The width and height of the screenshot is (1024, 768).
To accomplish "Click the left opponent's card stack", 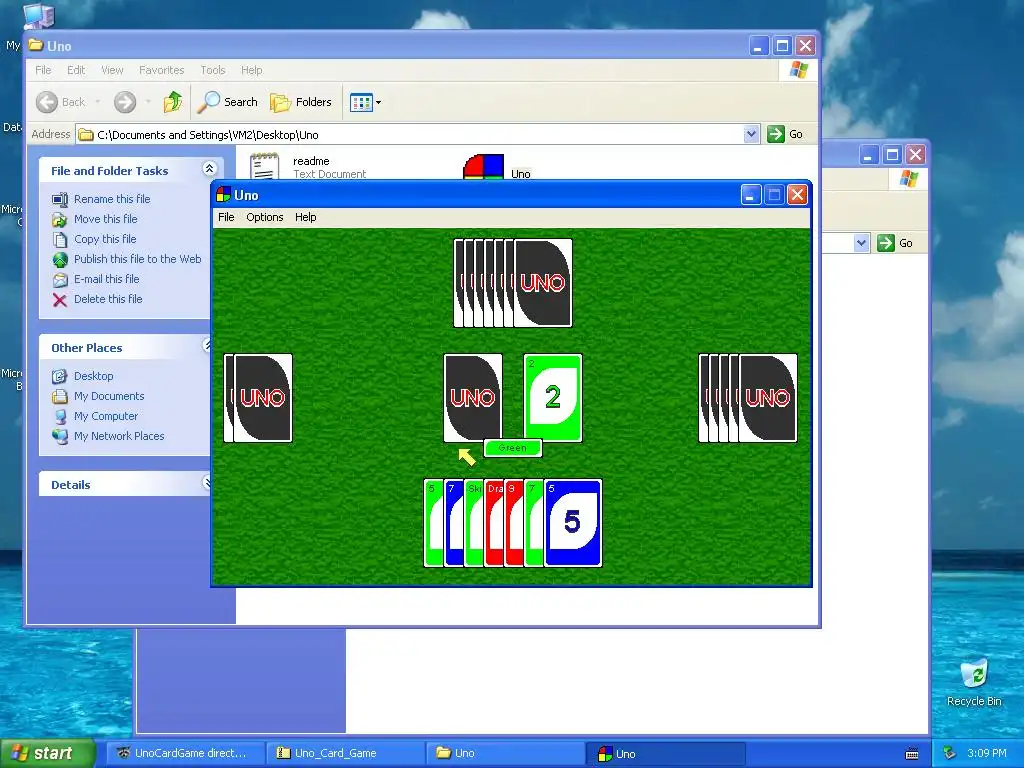I will [258, 398].
